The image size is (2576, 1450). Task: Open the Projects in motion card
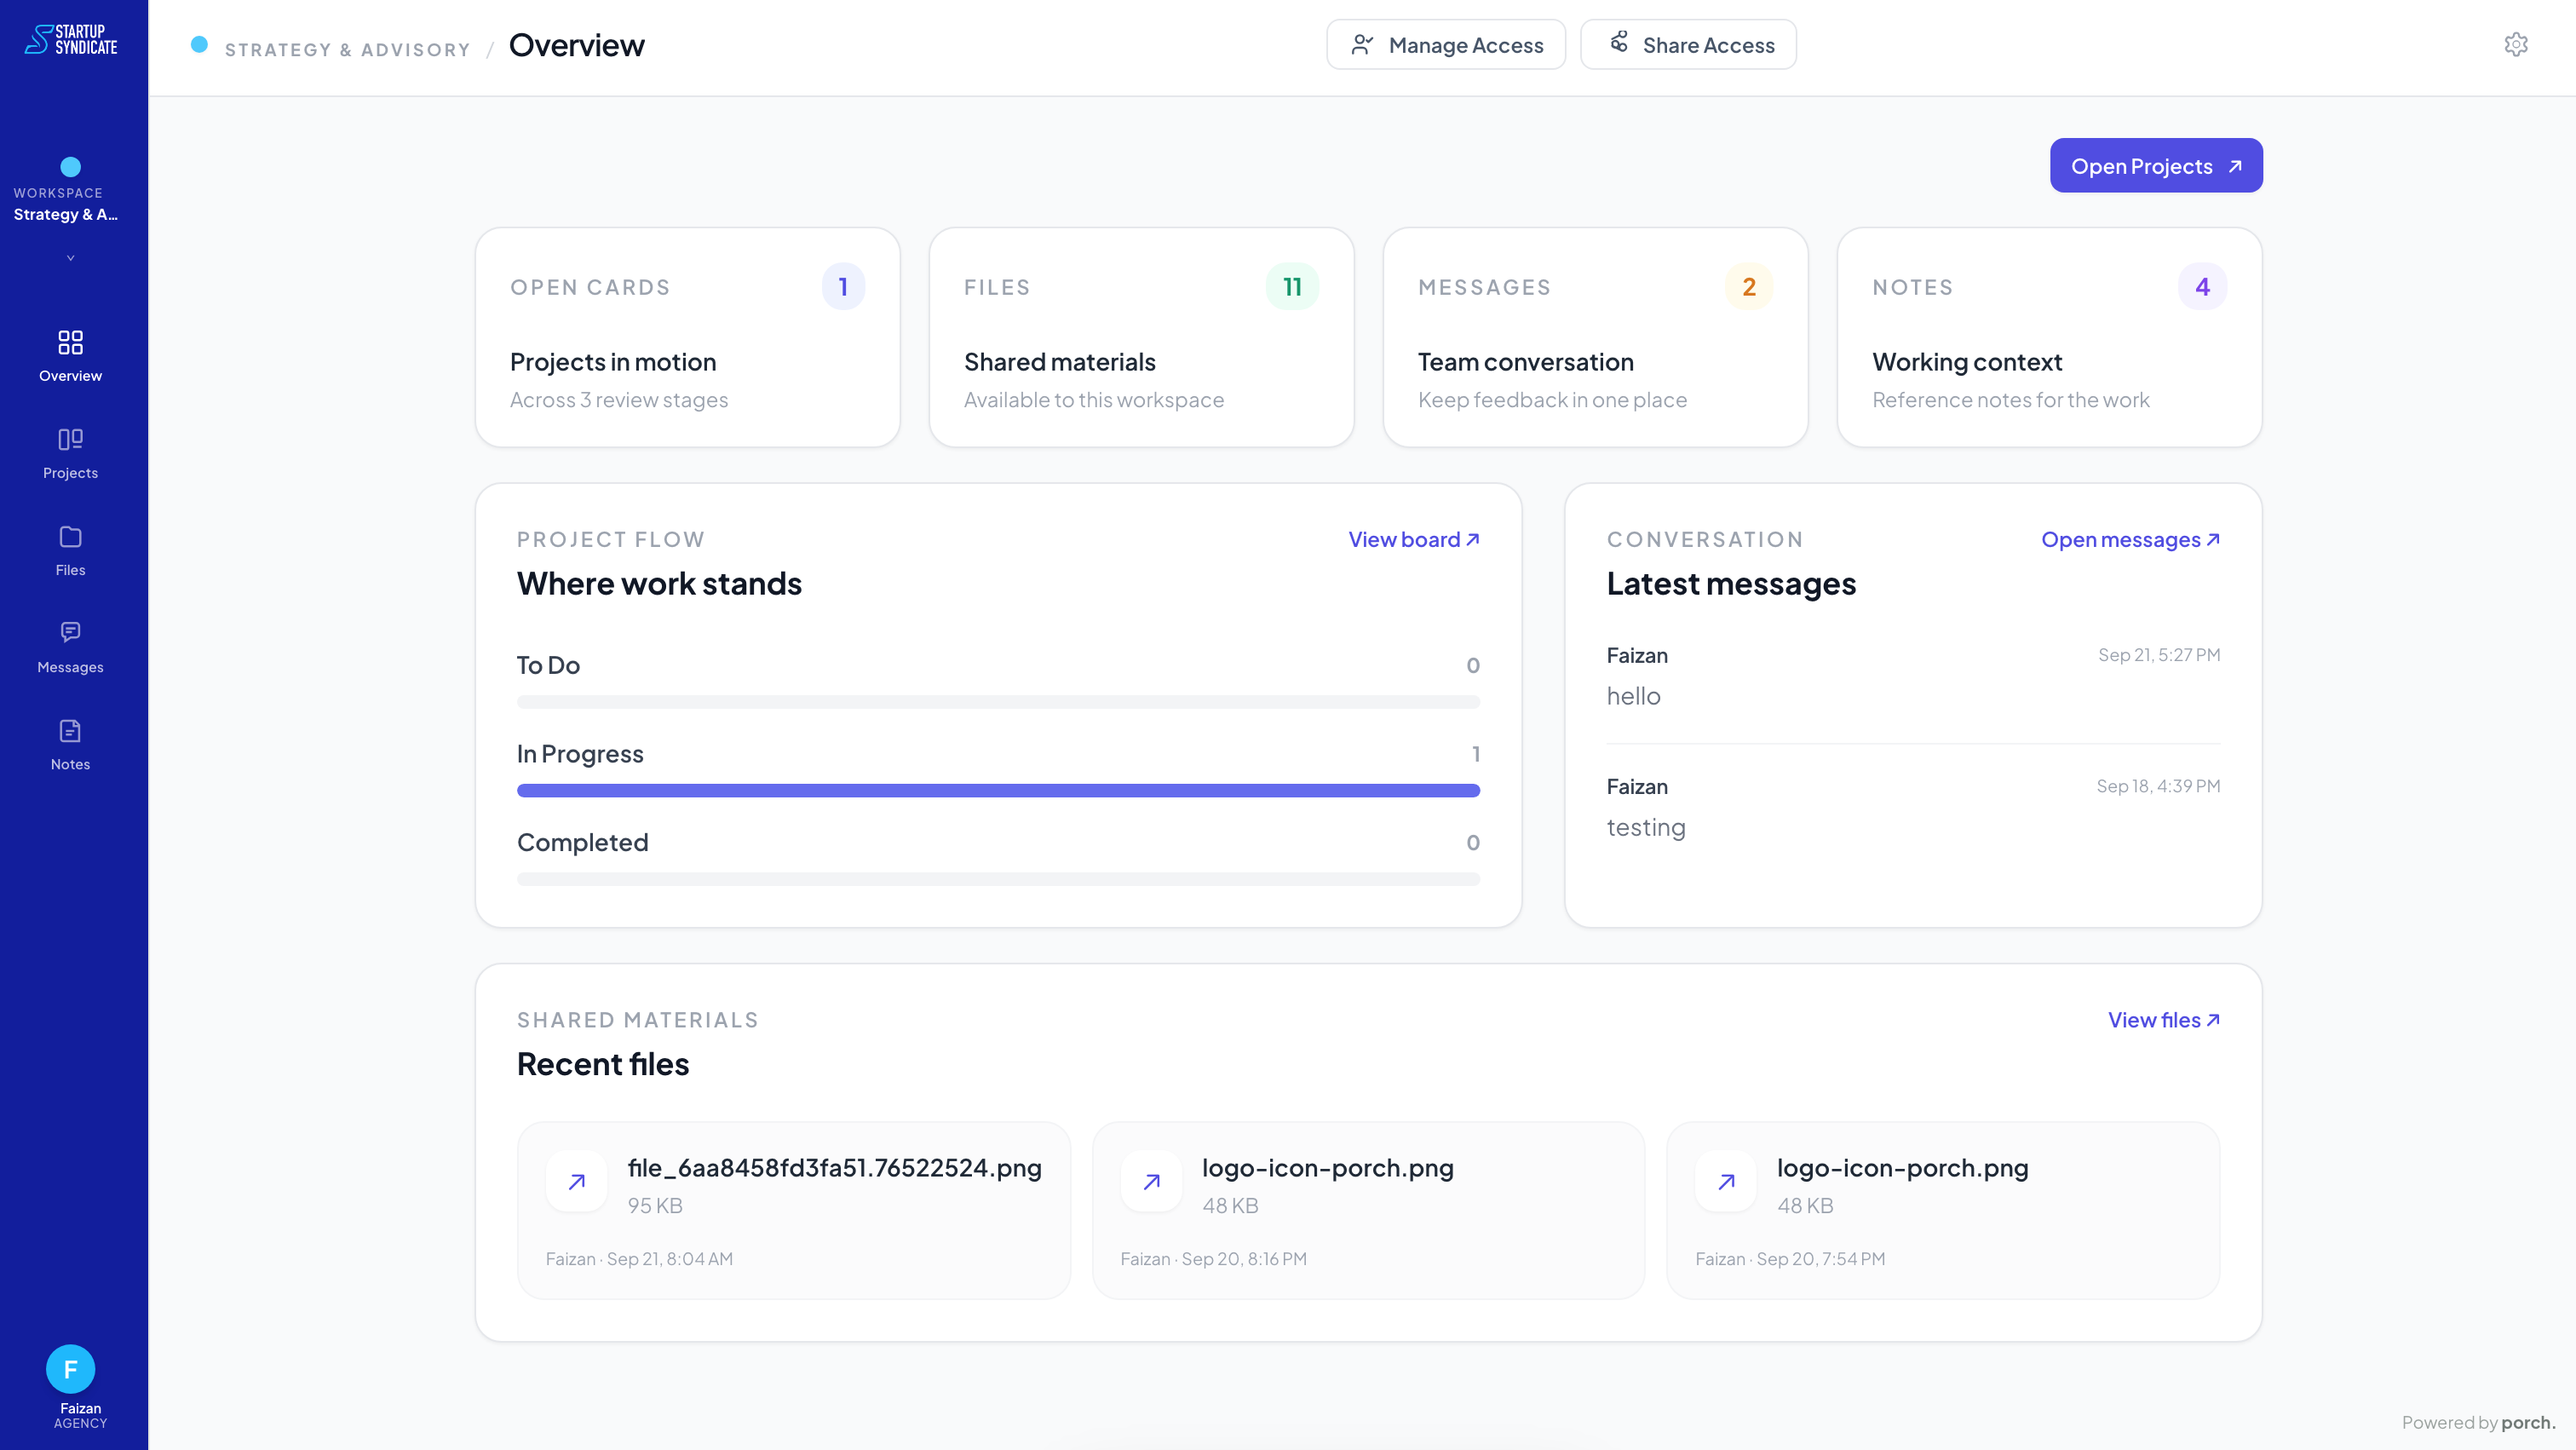(x=688, y=337)
